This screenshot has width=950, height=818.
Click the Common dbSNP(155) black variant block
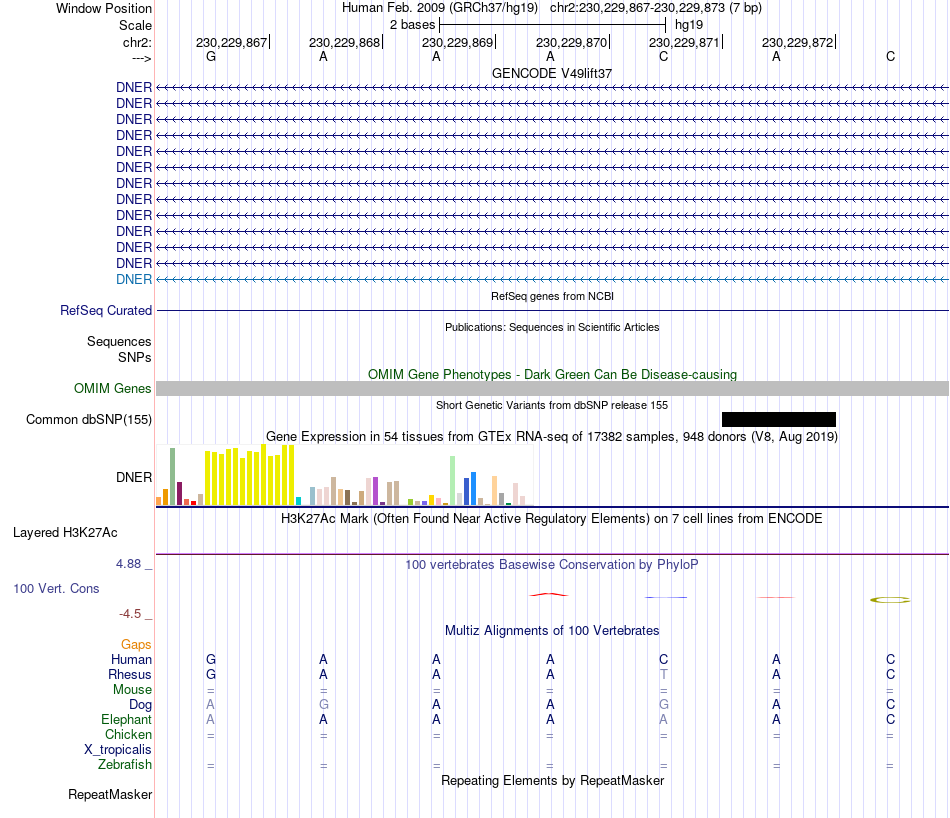779,419
